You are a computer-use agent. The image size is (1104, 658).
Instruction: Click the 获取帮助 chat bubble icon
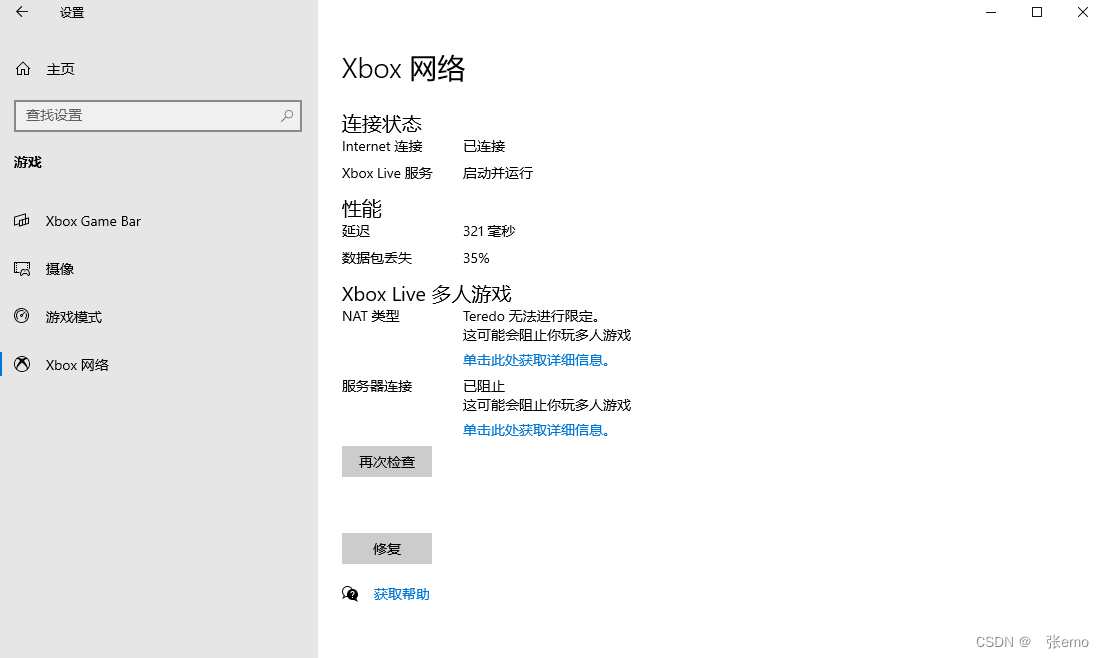[350, 594]
